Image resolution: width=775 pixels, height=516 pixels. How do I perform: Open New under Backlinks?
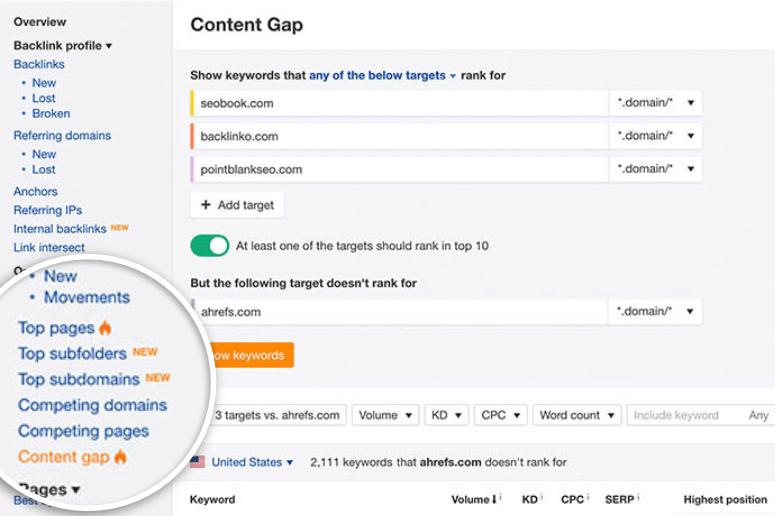tap(44, 83)
